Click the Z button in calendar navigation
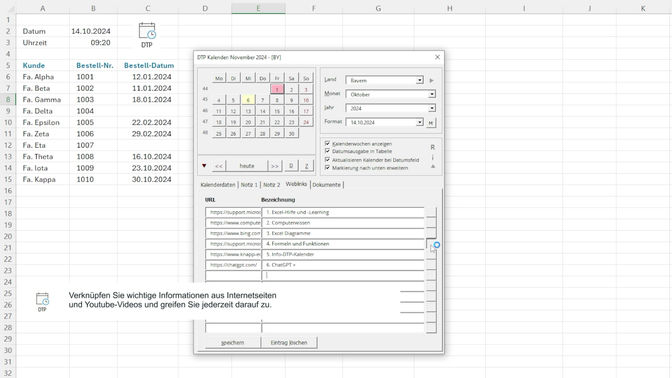The width and height of the screenshot is (672, 378). pos(306,165)
